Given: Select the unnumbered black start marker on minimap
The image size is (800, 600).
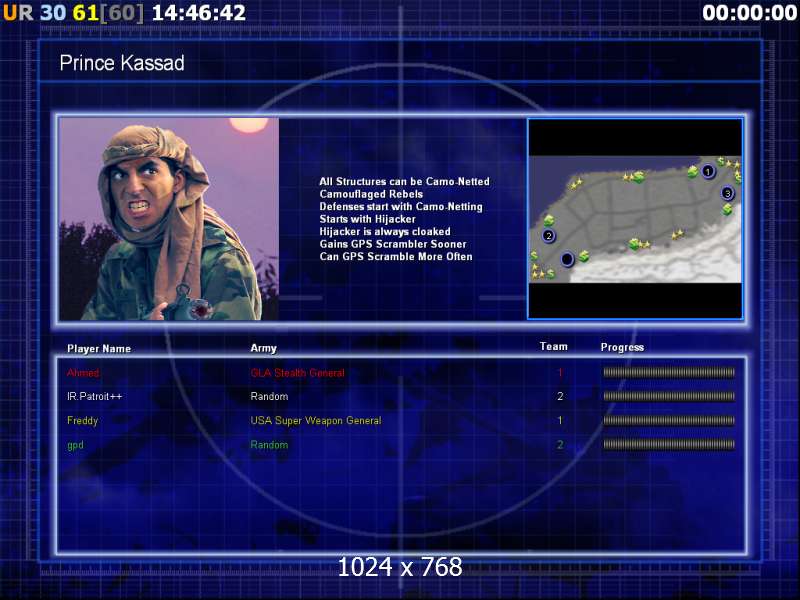Looking at the screenshot, I should click(x=567, y=259).
